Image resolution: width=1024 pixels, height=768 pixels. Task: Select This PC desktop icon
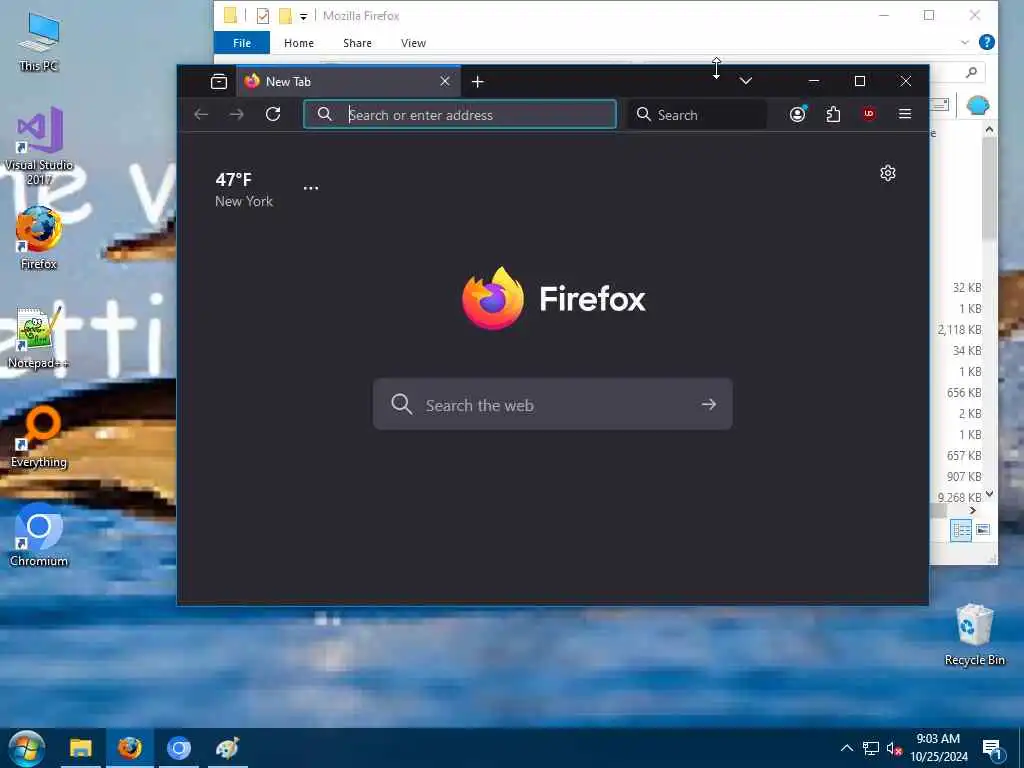39,40
